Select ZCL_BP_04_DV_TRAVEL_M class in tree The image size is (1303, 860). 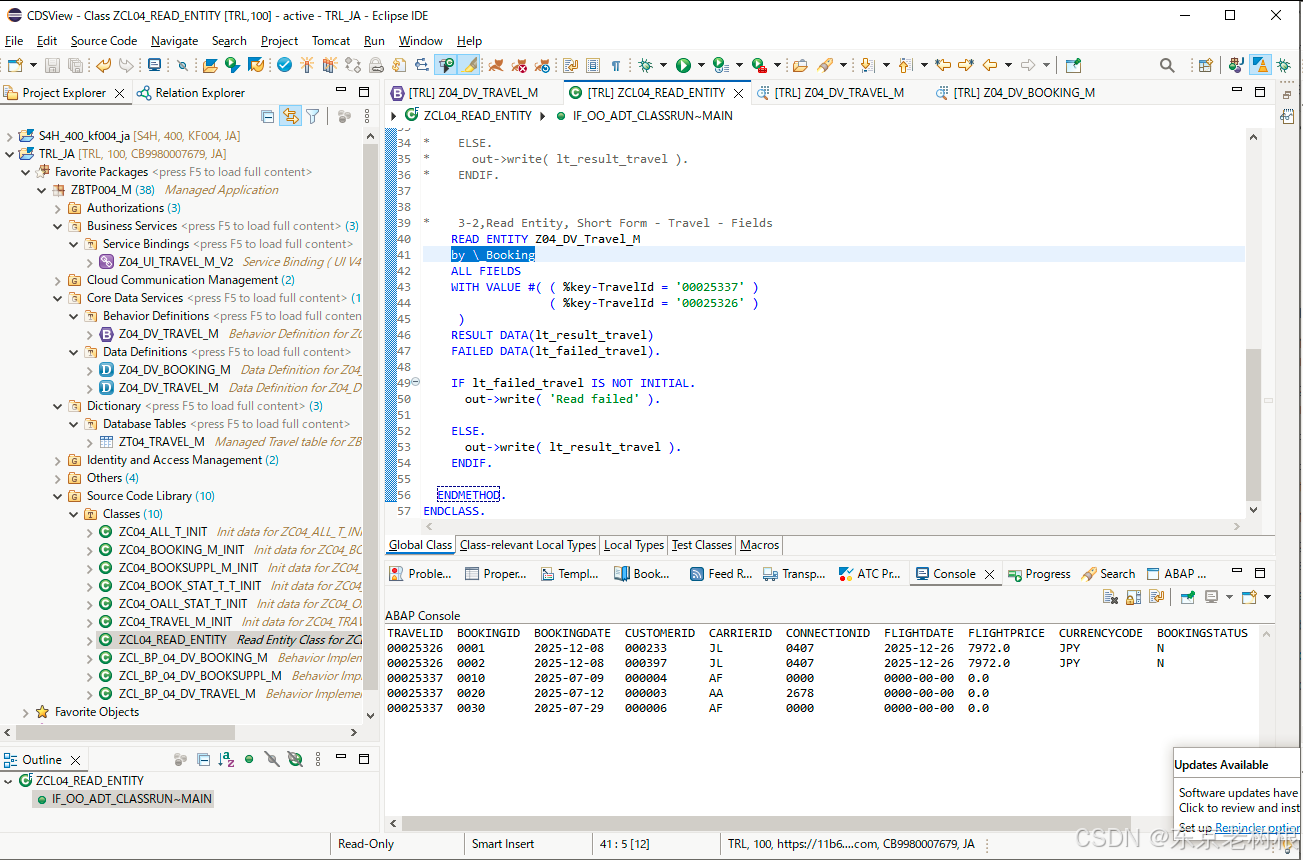(x=186, y=694)
